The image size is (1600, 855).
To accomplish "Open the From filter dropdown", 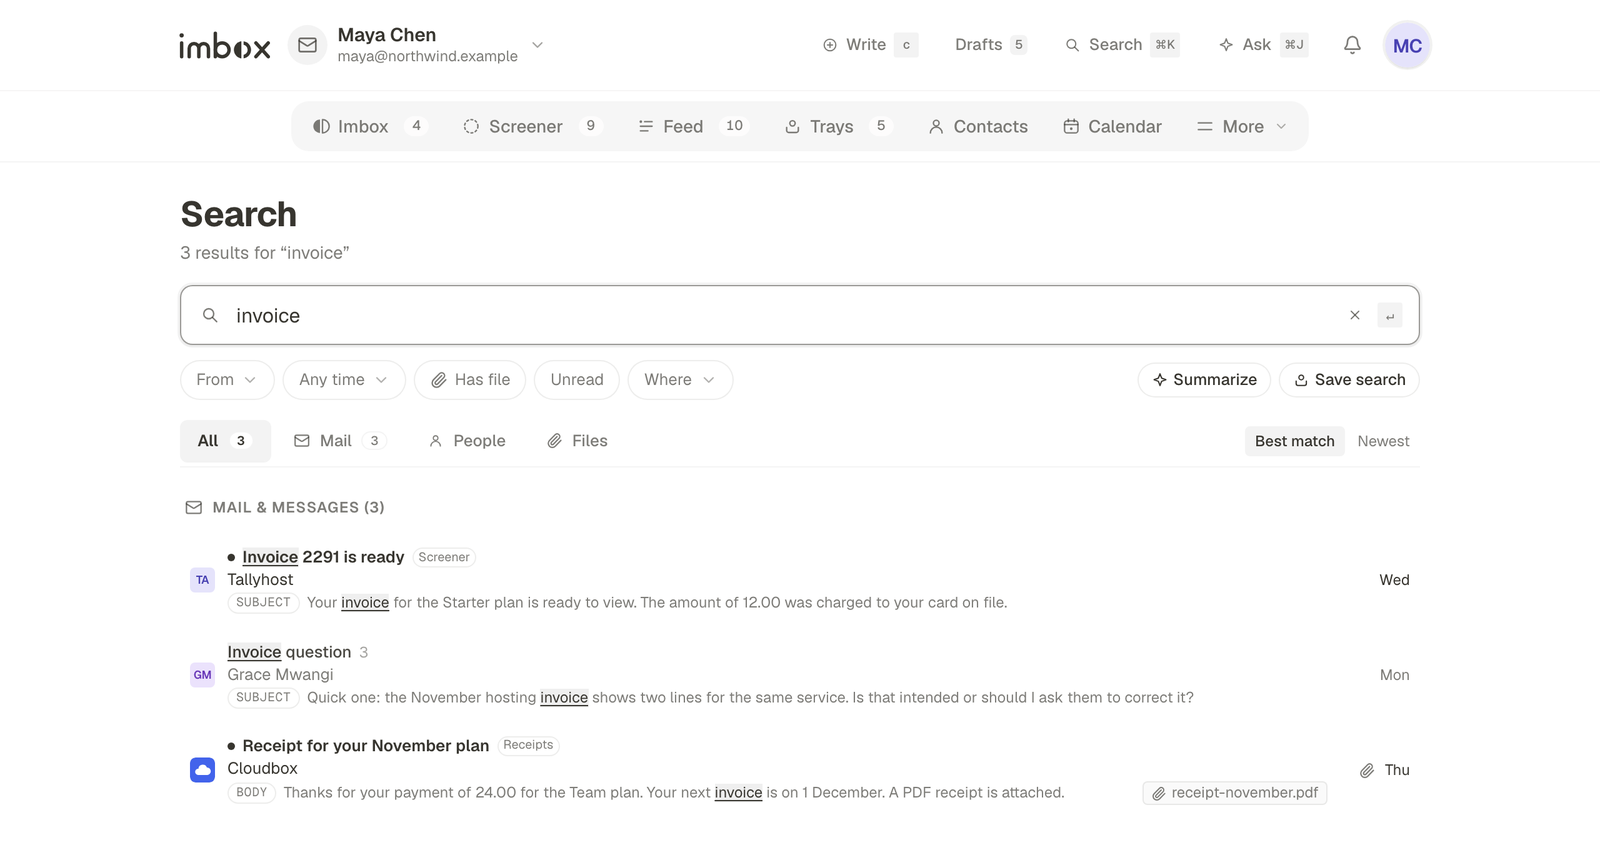I will [227, 380].
